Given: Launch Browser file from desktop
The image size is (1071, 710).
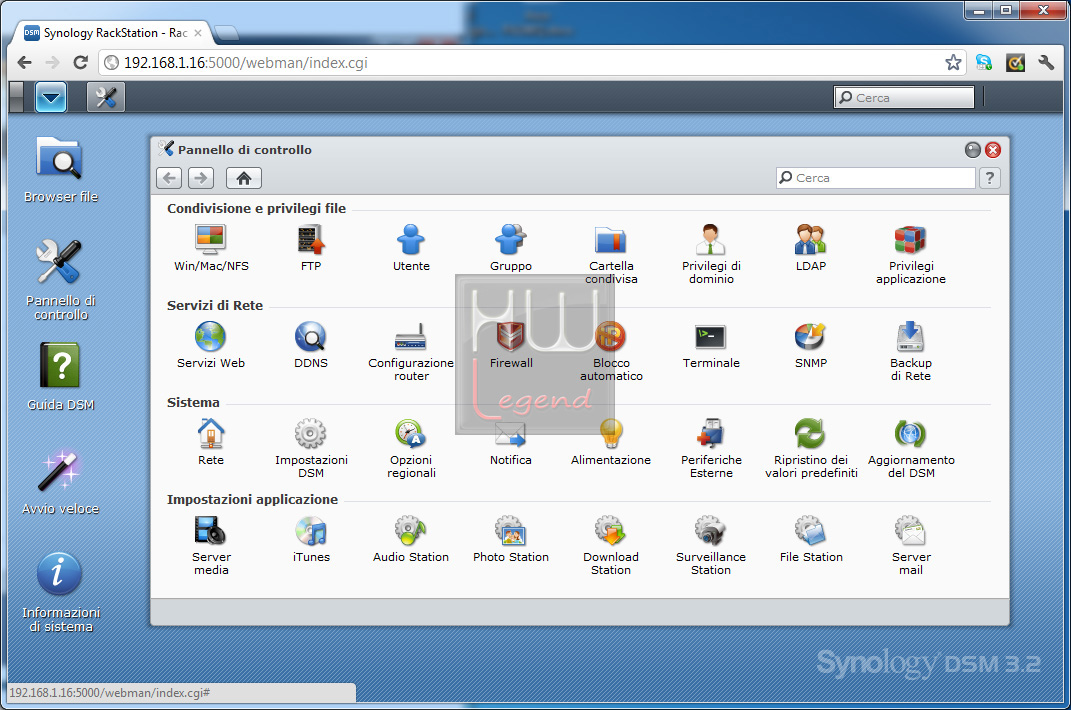Looking at the screenshot, I should click(61, 169).
